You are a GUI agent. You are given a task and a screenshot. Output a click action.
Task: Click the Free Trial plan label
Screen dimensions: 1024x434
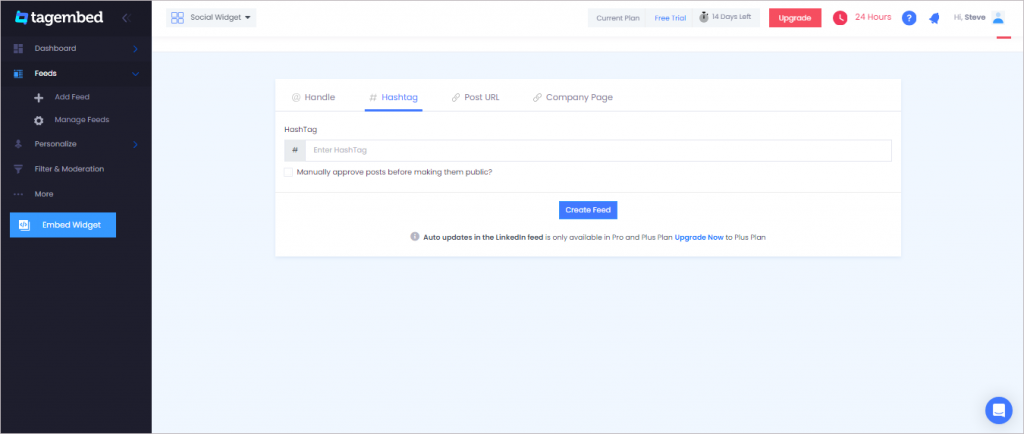670,18
